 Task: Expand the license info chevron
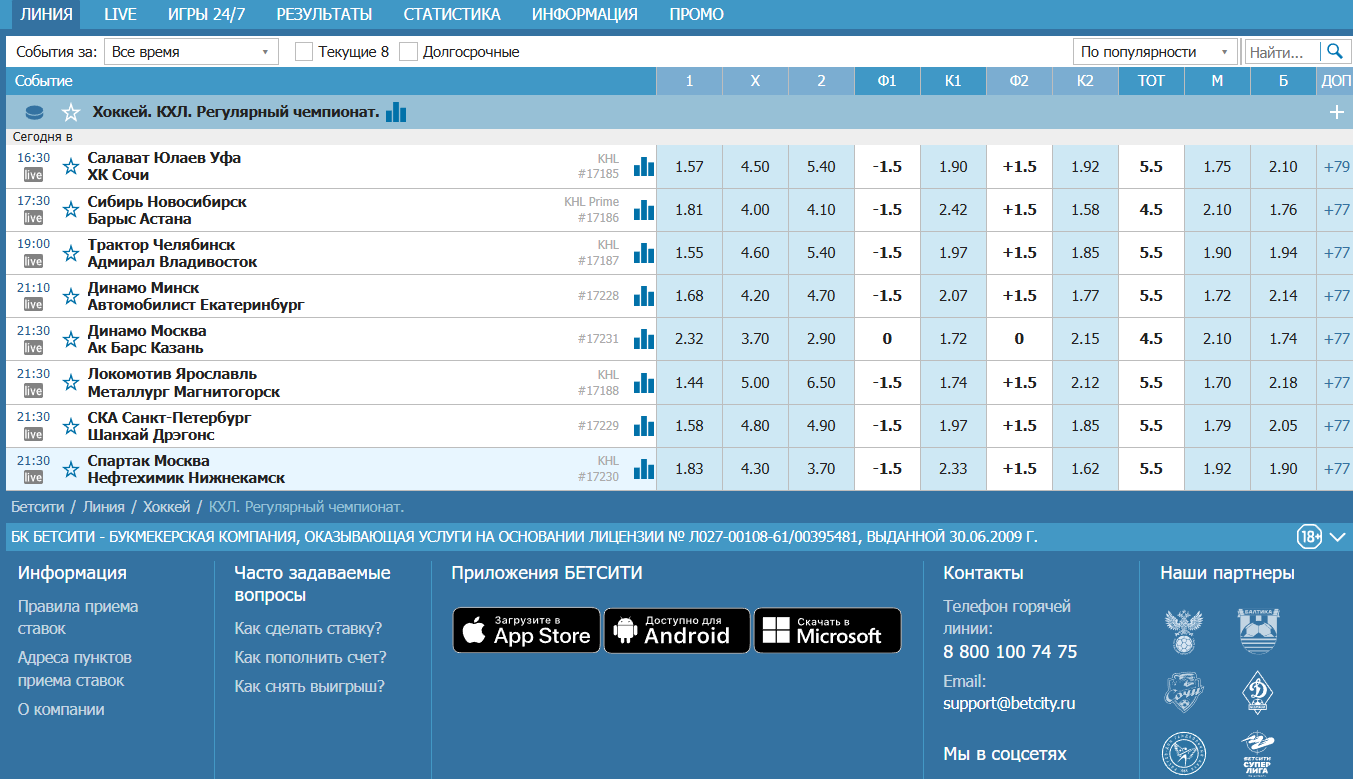click(1337, 537)
